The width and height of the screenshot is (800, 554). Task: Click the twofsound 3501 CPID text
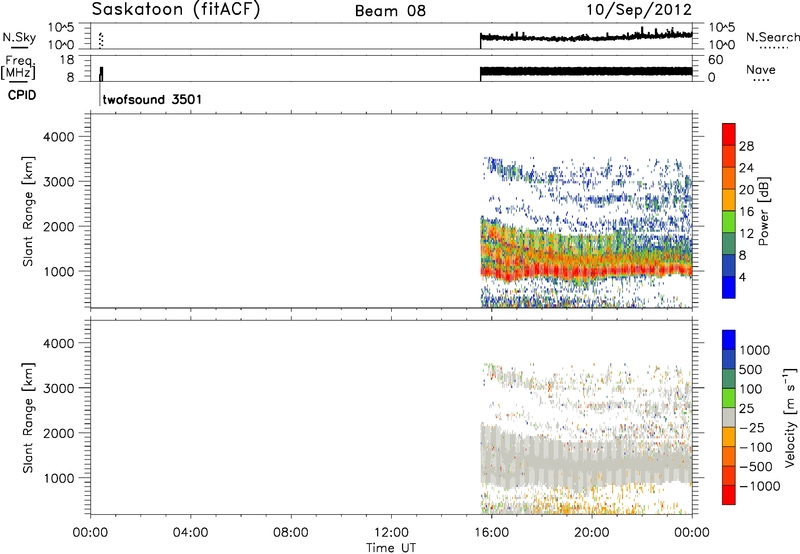[x=152, y=99]
